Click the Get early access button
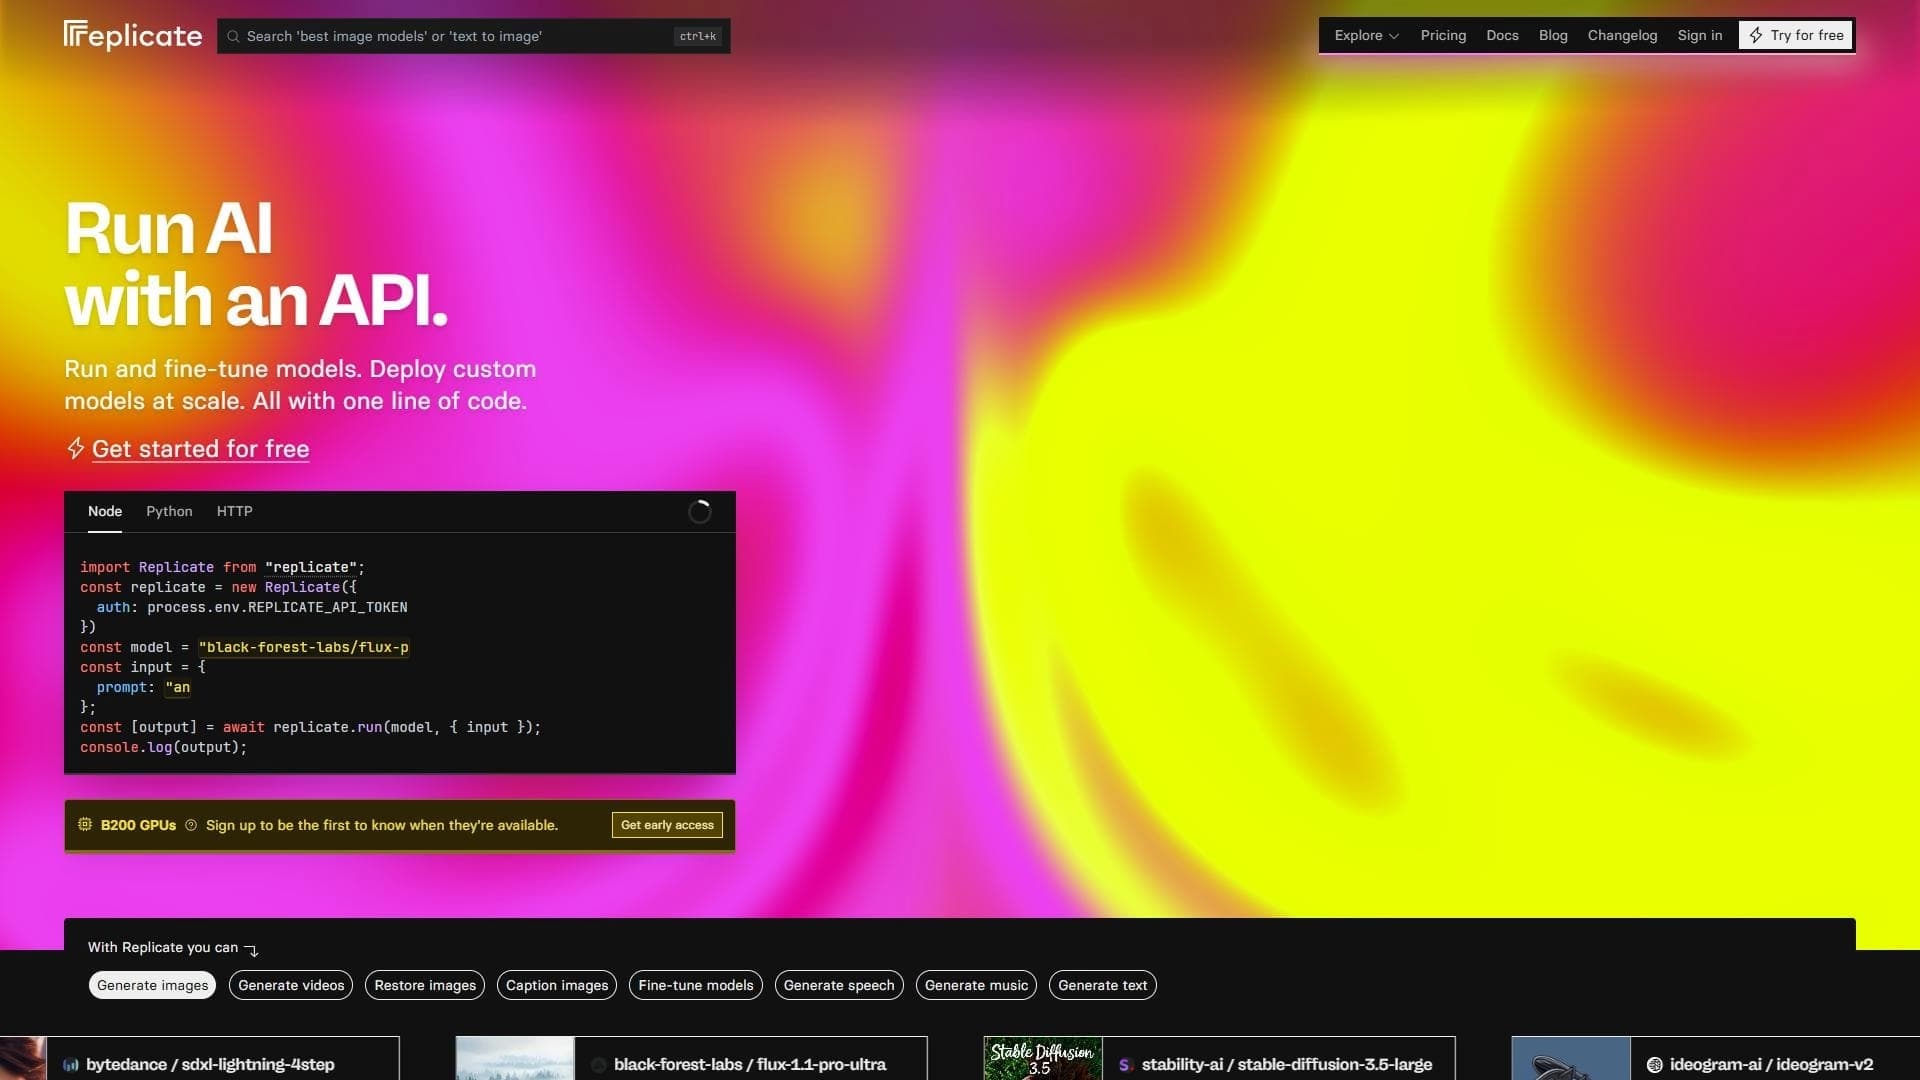Viewport: 1920px width, 1080px height. [x=667, y=825]
